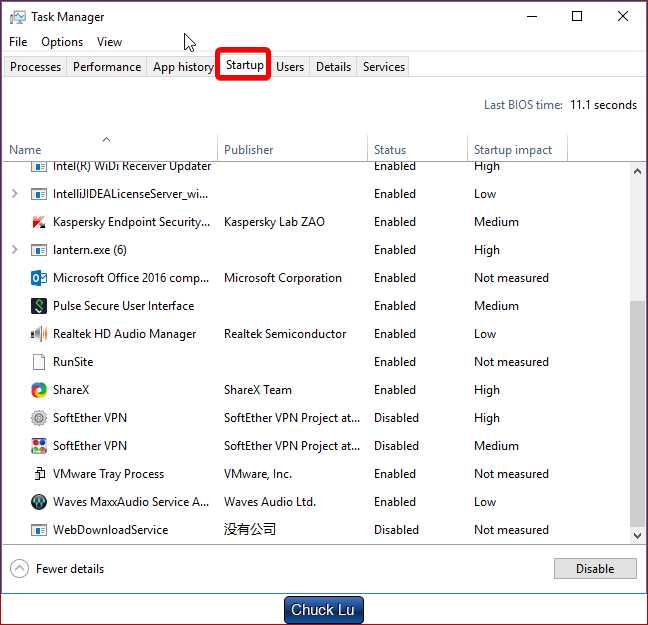Select the ShareX row name
The width and height of the screenshot is (648, 625).
pyautogui.click(x=71, y=390)
